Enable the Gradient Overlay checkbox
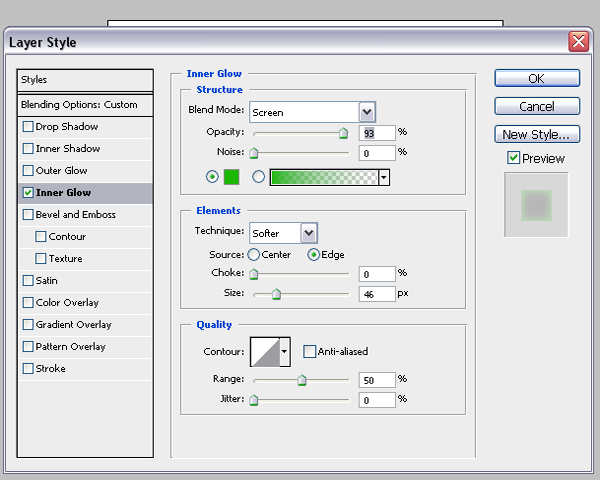The height and width of the screenshot is (480, 600). click(28, 325)
